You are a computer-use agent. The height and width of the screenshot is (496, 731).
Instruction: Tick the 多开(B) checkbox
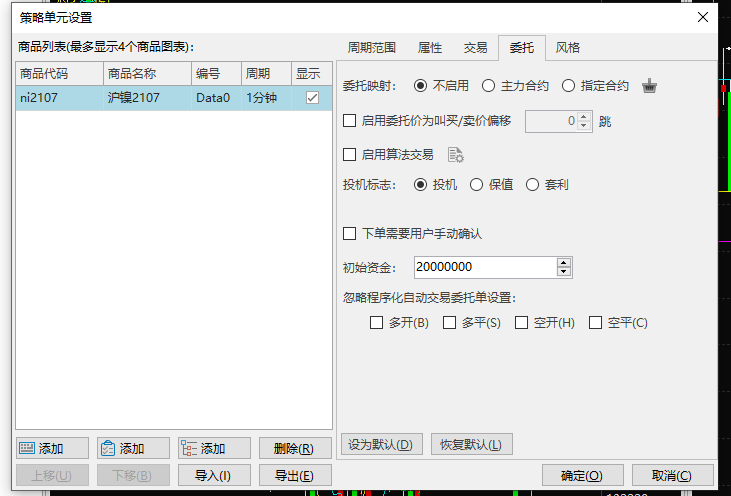click(x=376, y=323)
